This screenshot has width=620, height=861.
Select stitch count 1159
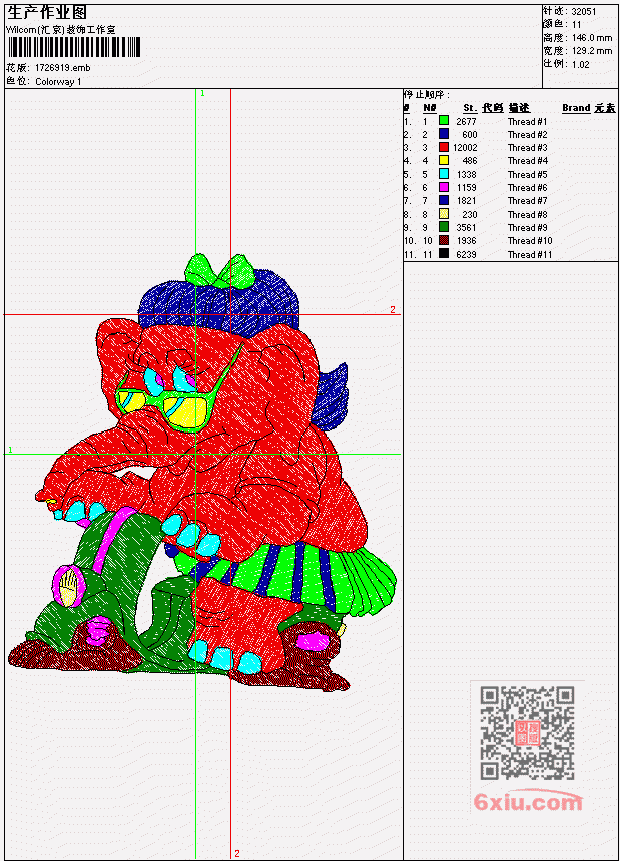click(x=466, y=188)
